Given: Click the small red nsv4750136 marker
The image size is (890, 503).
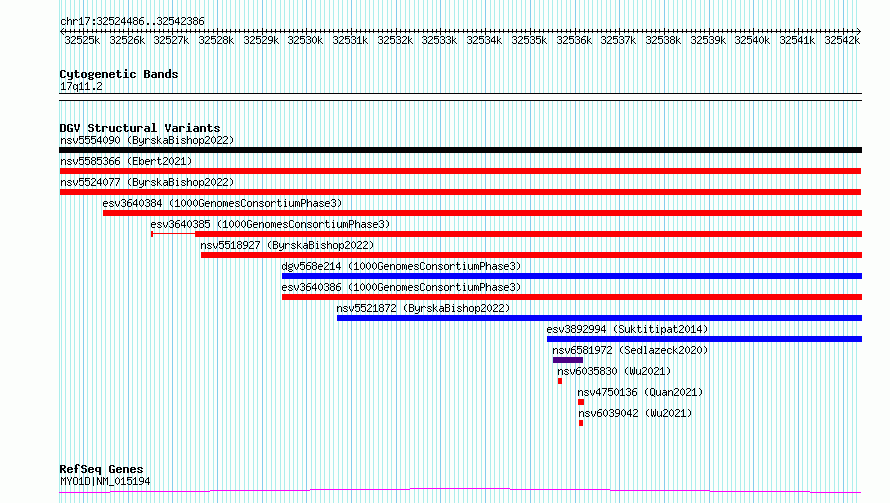Looking at the screenshot, I should pyautogui.click(x=581, y=403).
